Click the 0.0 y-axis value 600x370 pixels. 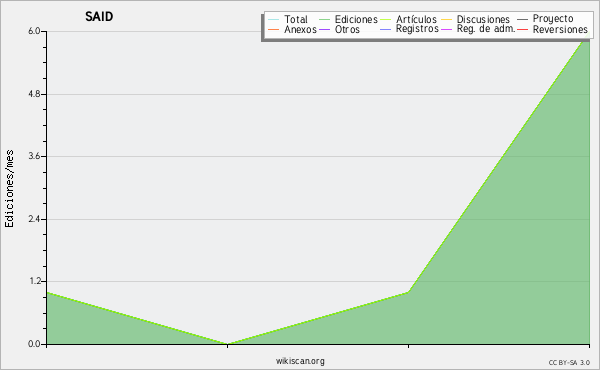coord(34,344)
